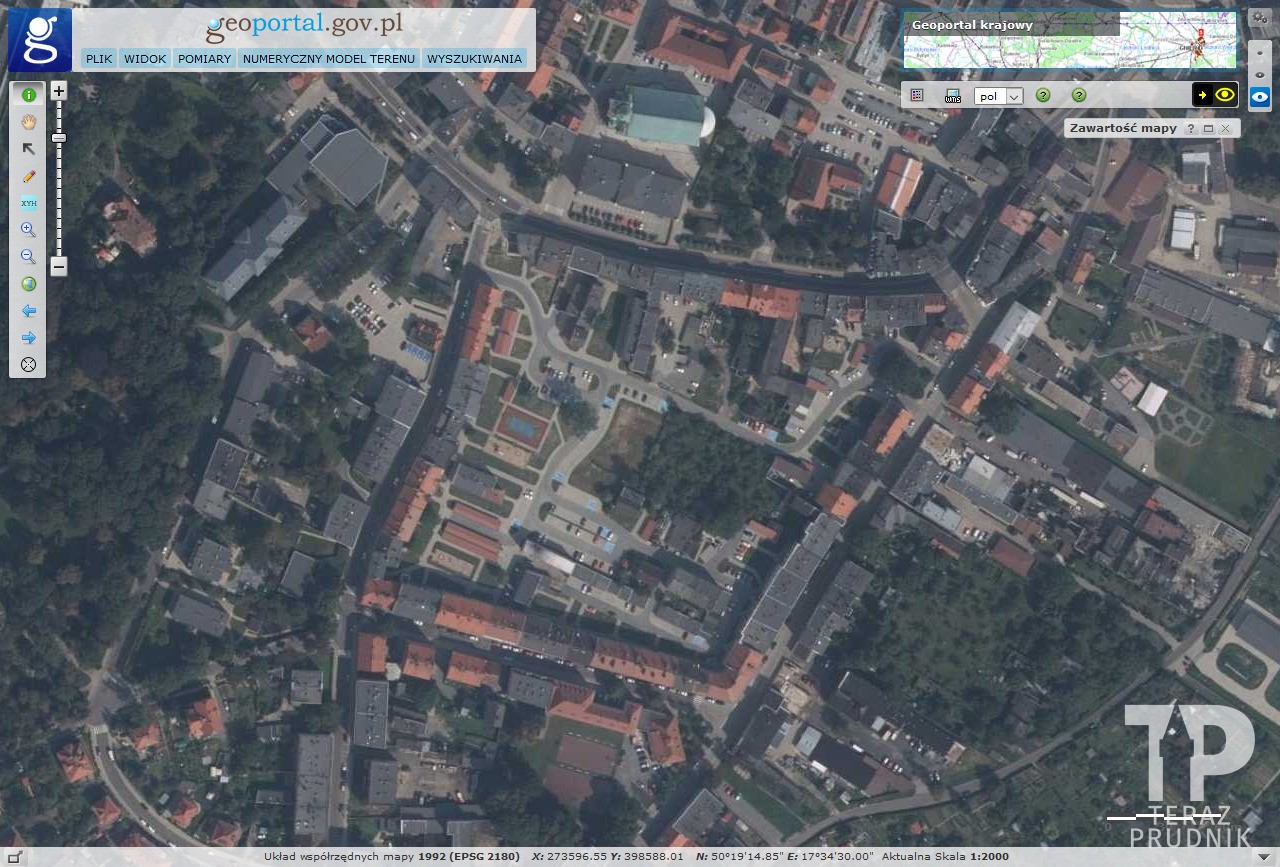
Task: Select the medium eye visibility level
Action: (1260, 73)
